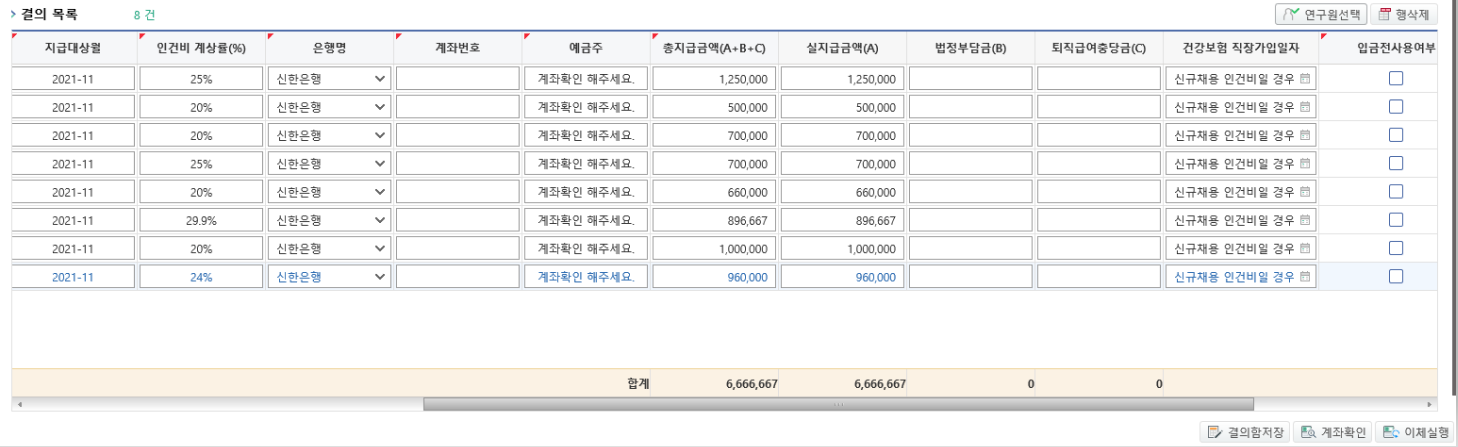Click the 법정부담금(B) column header
The width and height of the screenshot is (1458, 447).
(970, 47)
